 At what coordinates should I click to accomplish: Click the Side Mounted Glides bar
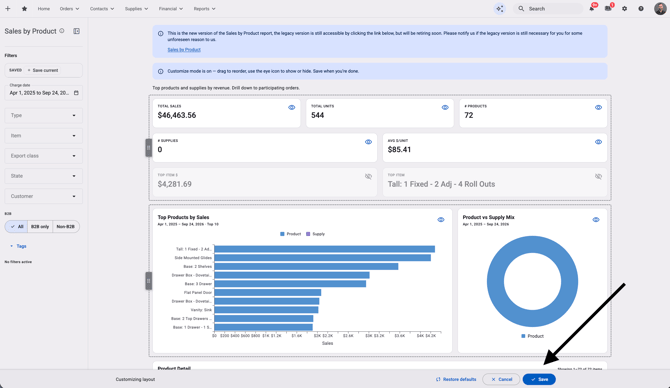pyautogui.click(x=323, y=258)
